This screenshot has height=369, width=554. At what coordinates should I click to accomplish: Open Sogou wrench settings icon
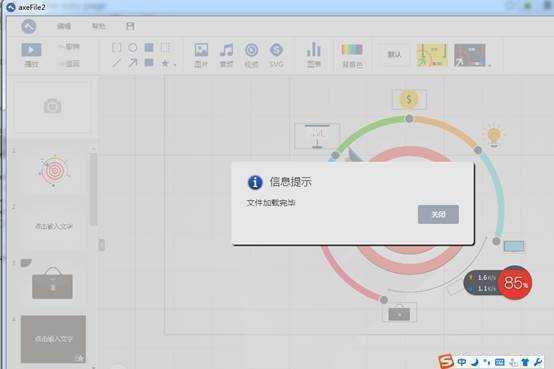538,362
